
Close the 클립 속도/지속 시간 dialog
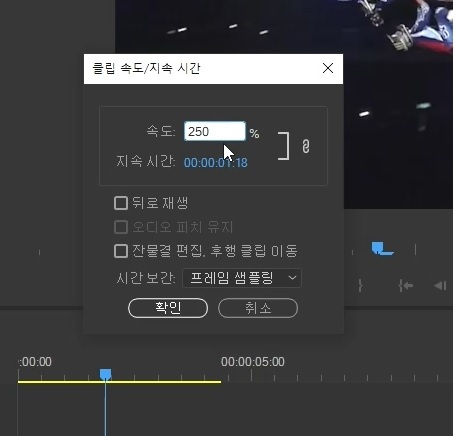(328, 68)
